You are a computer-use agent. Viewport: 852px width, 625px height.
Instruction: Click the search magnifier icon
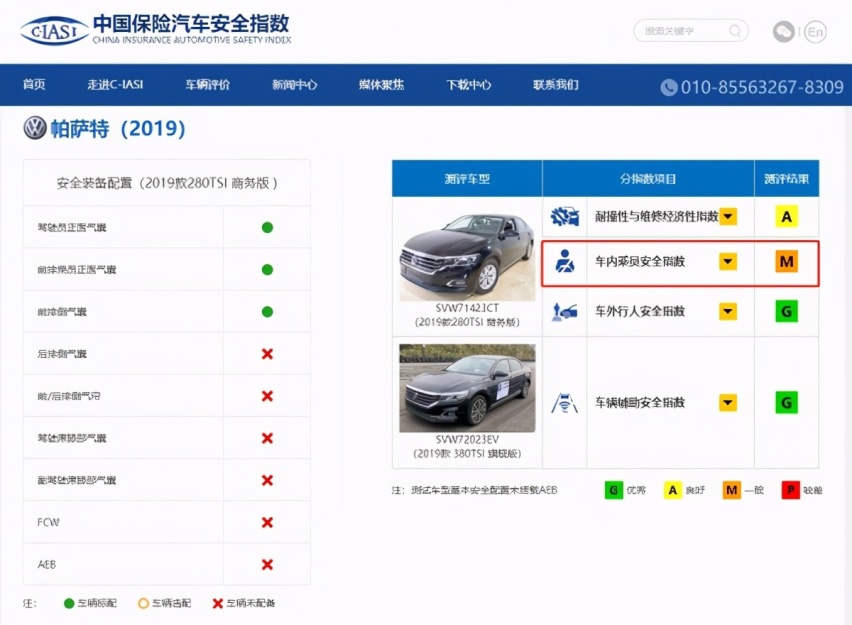pyautogui.click(x=735, y=31)
